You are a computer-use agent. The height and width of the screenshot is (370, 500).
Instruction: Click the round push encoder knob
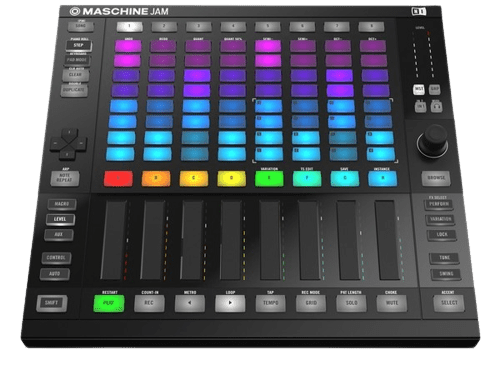pos(433,140)
